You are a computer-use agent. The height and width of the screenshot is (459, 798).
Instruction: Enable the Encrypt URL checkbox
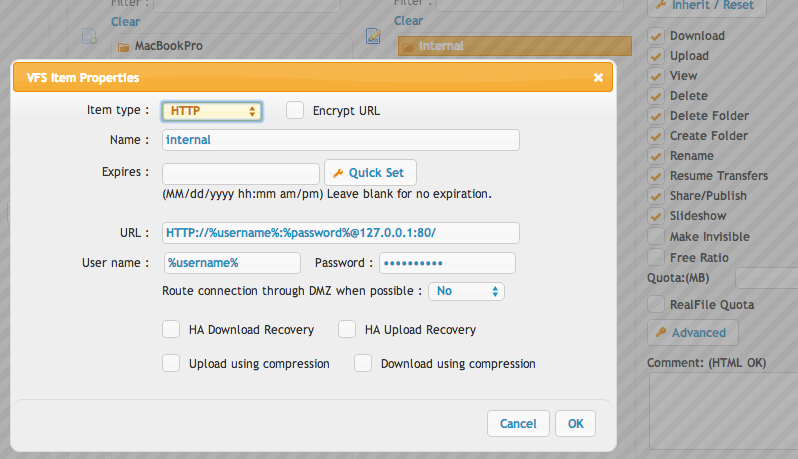click(295, 110)
